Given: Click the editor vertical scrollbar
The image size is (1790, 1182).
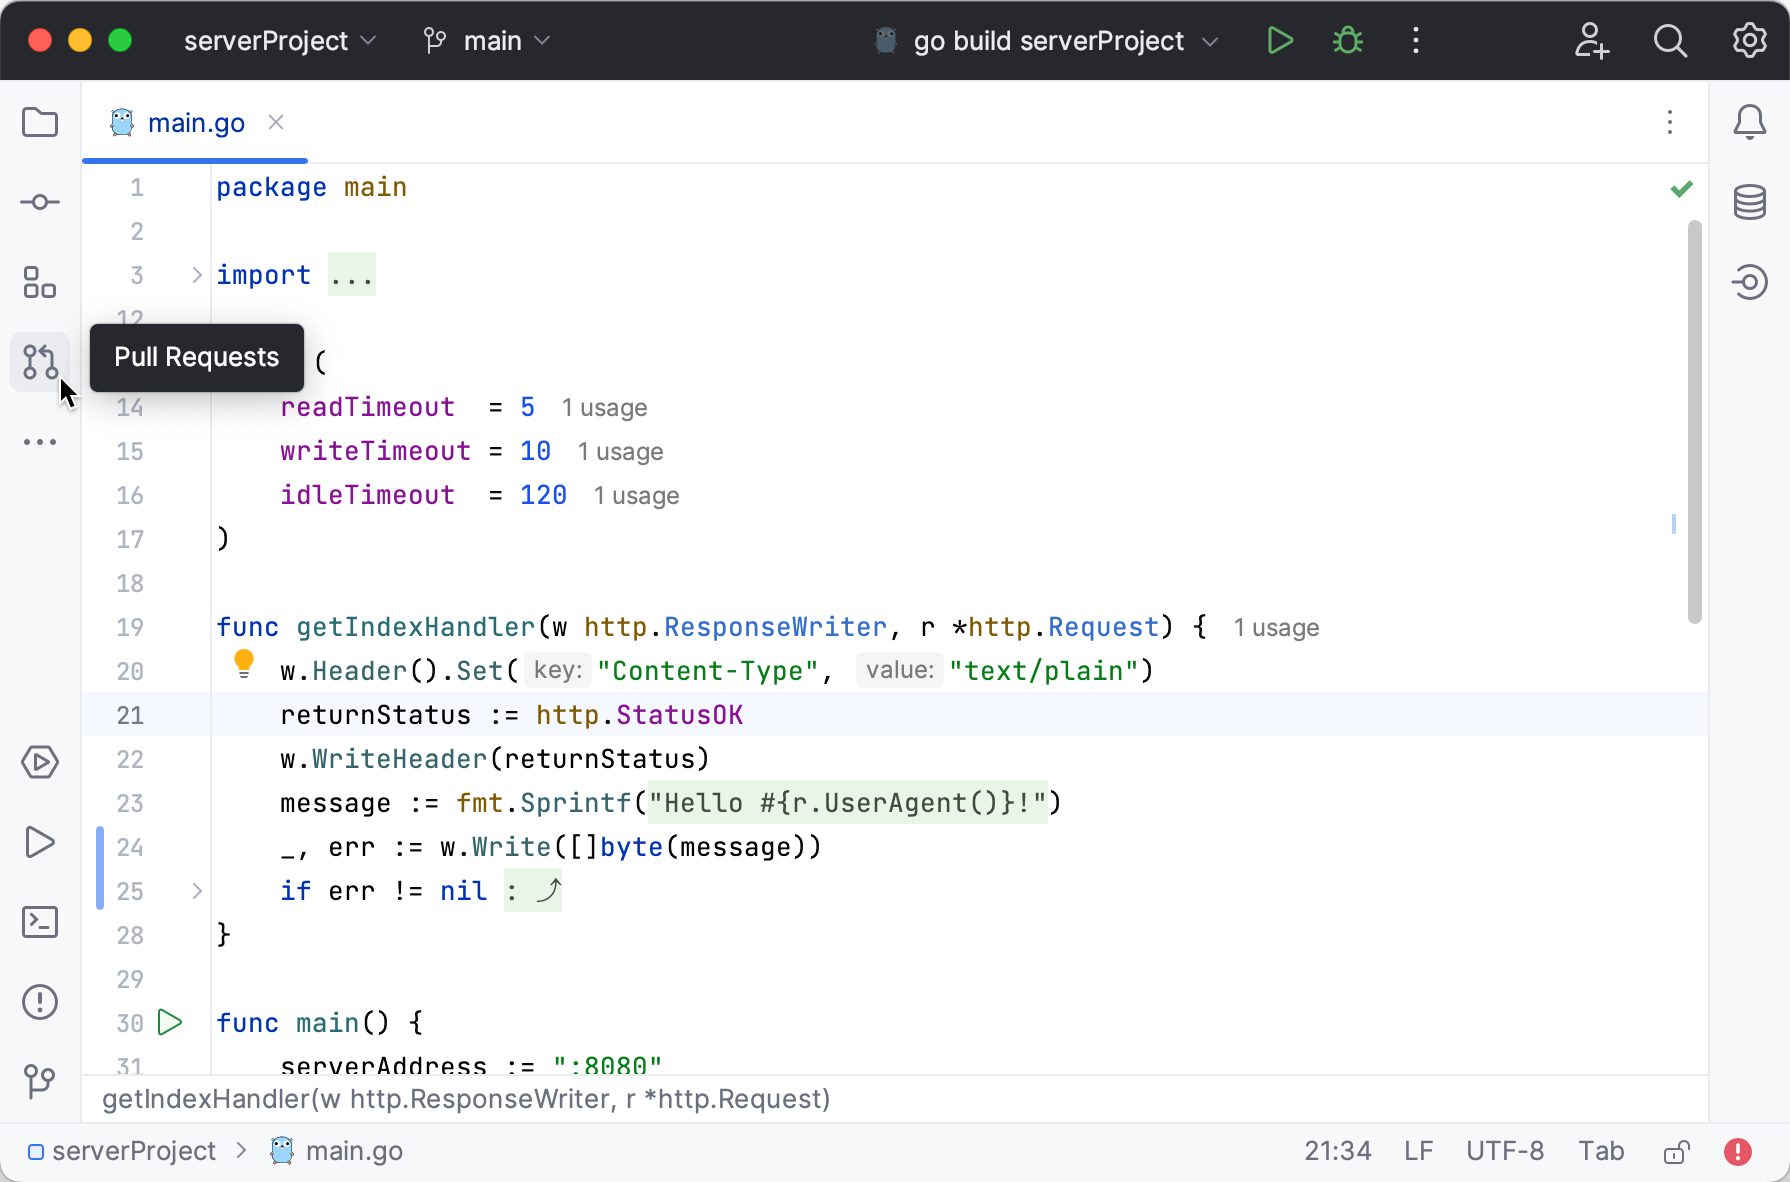Looking at the screenshot, I should click(1694, 420).
